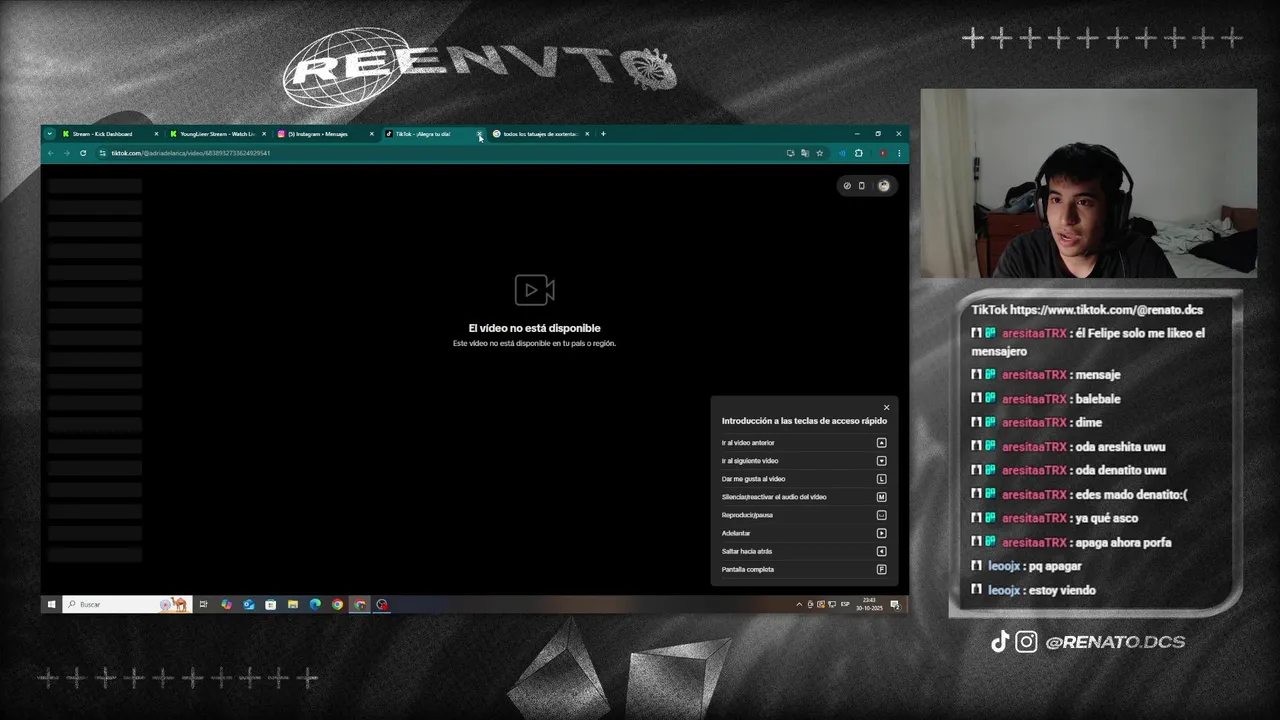Open File Explorer from taskbar

coord(293,604)
